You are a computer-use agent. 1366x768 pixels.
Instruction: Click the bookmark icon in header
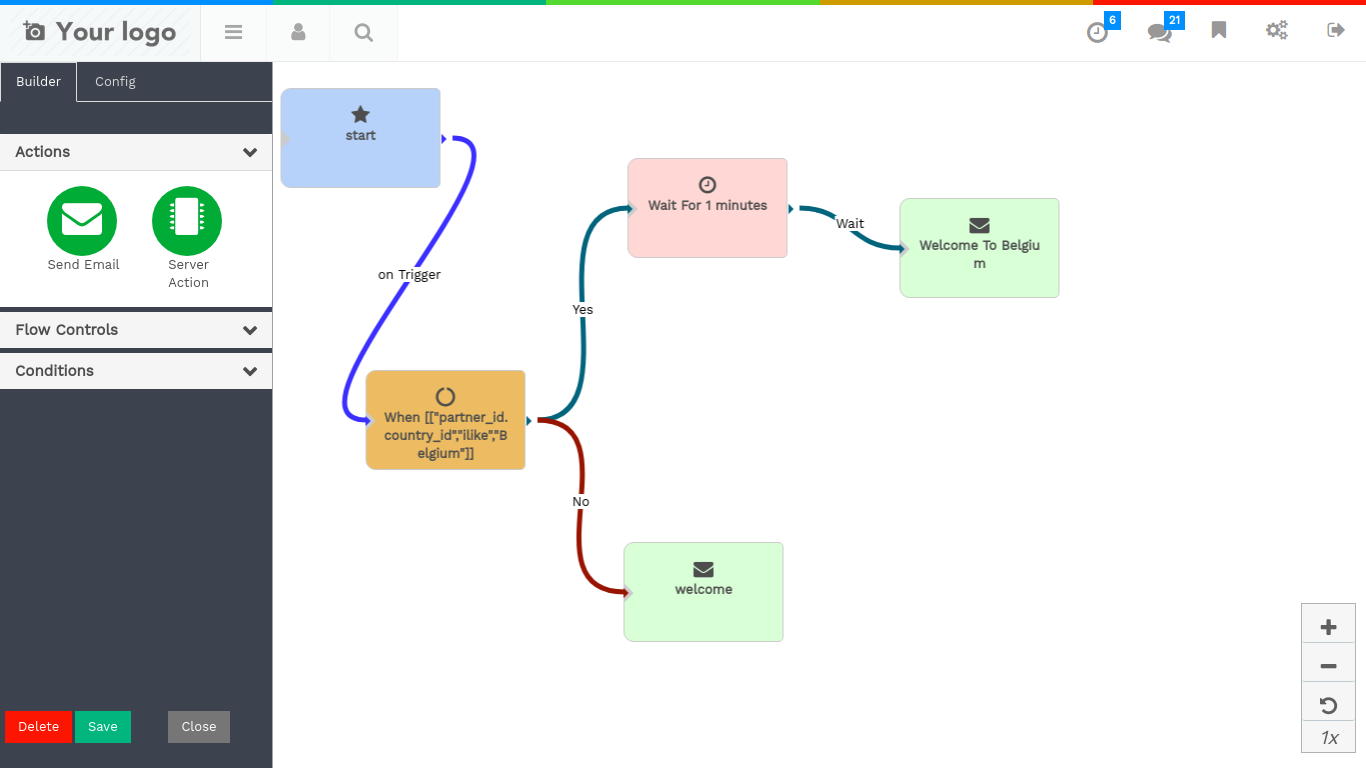(1218, 31)
